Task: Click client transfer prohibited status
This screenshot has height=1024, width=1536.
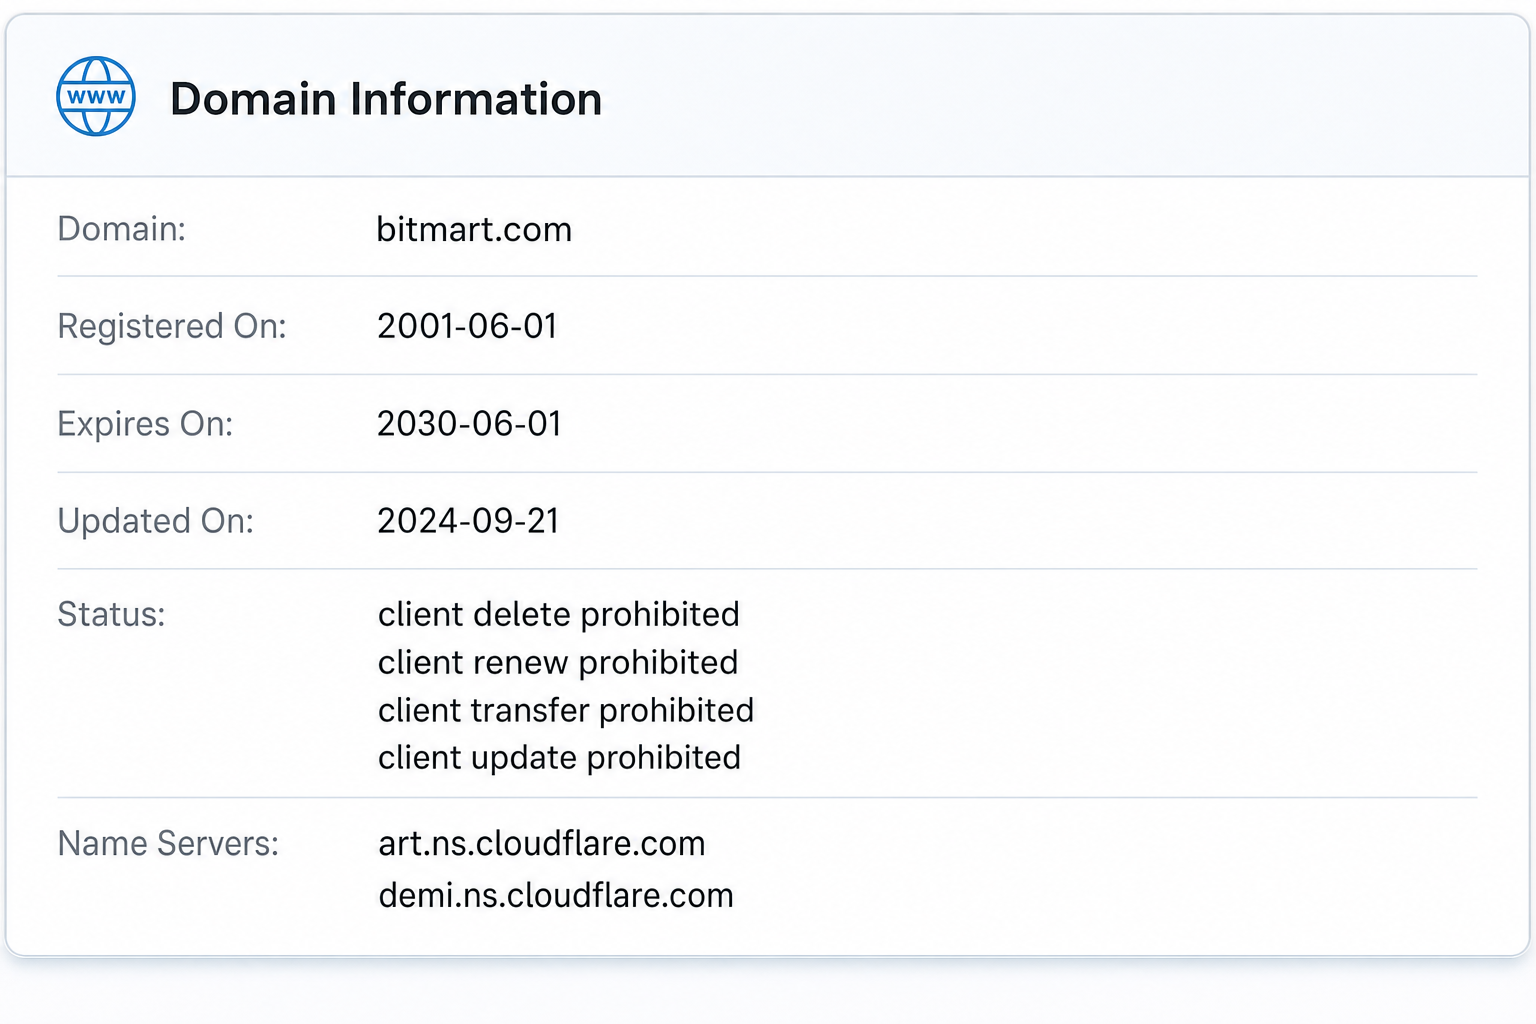Action: [x=566, y=710]
